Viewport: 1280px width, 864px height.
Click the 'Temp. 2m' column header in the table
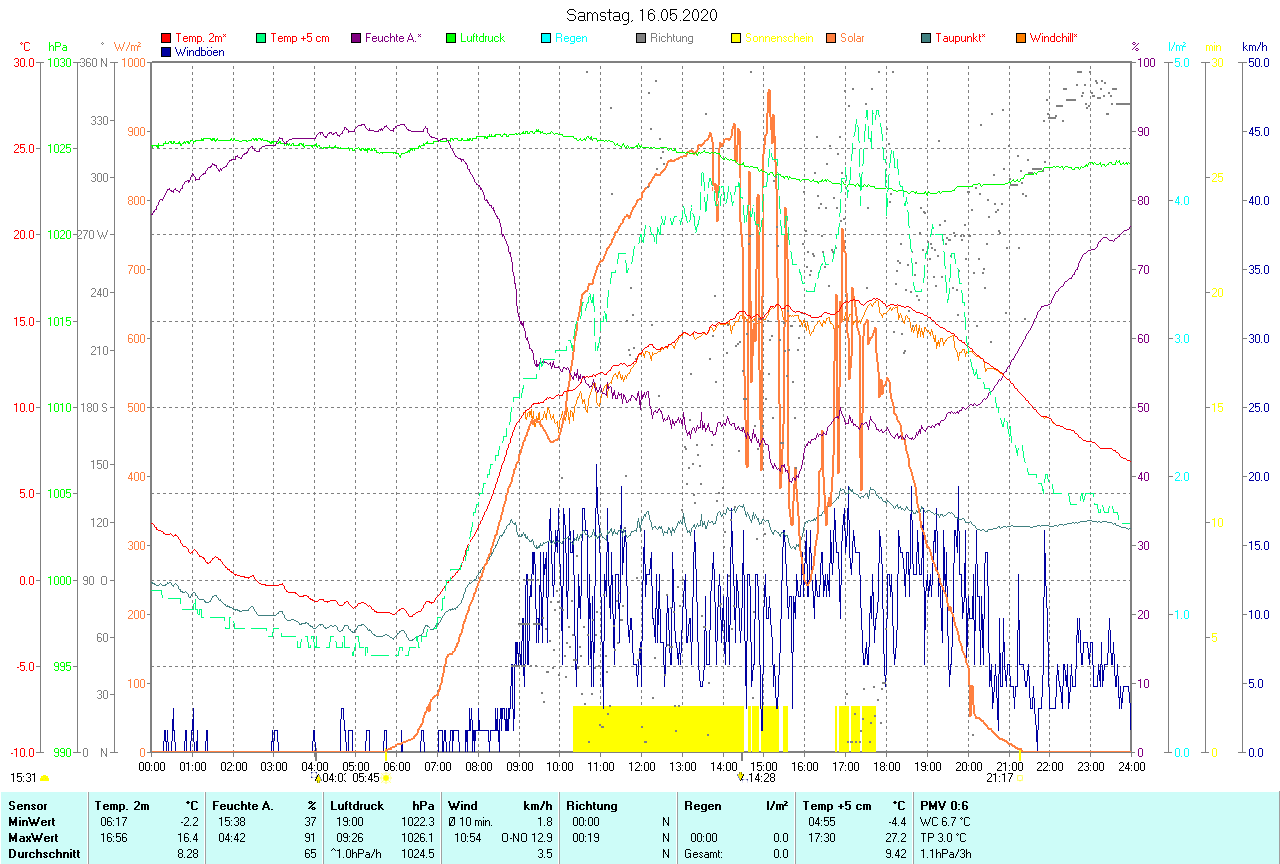122,805
